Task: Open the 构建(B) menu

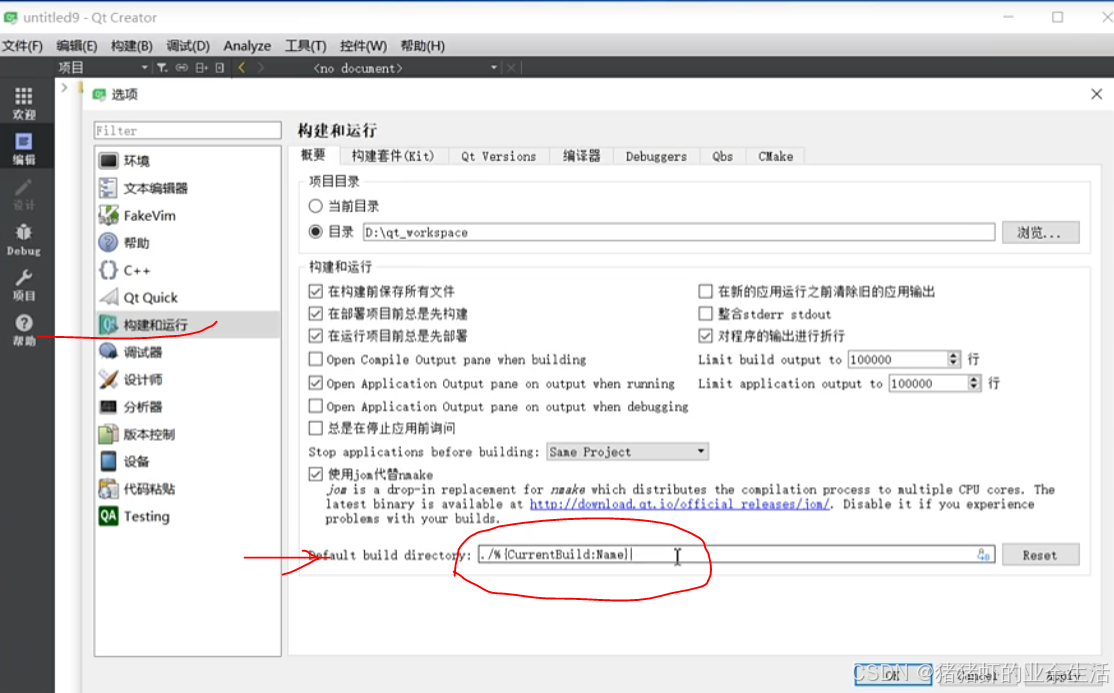Action: (131, 45)
